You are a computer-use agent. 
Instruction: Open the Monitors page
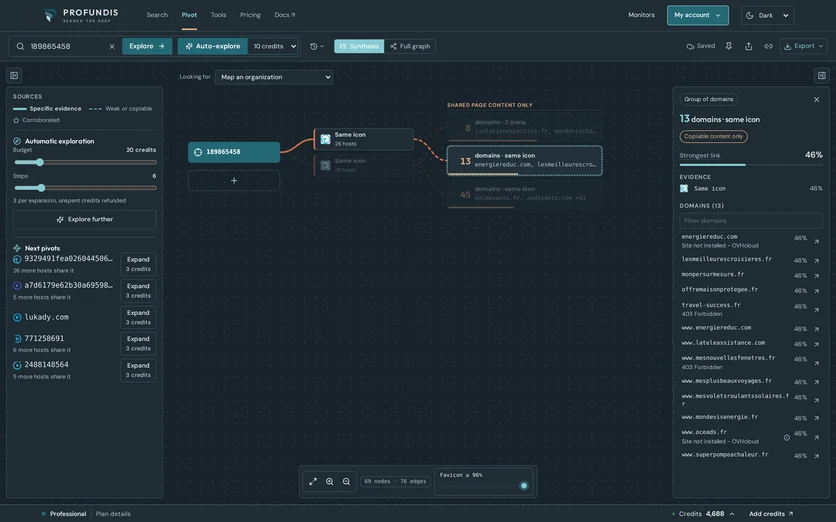pyautogui.click(x=641, y=15)
